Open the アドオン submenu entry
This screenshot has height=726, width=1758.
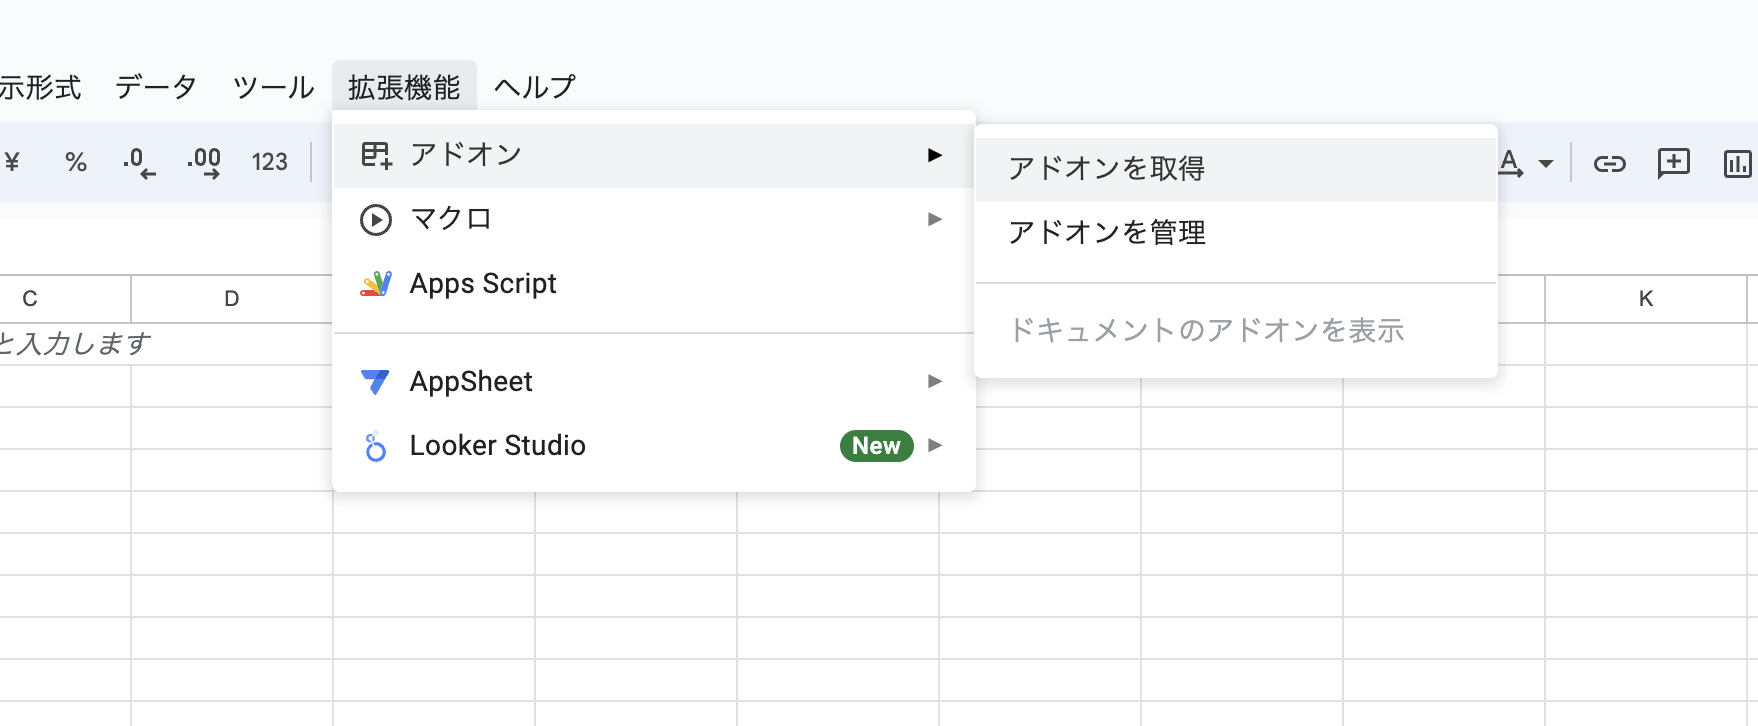[x=654, y=155]
